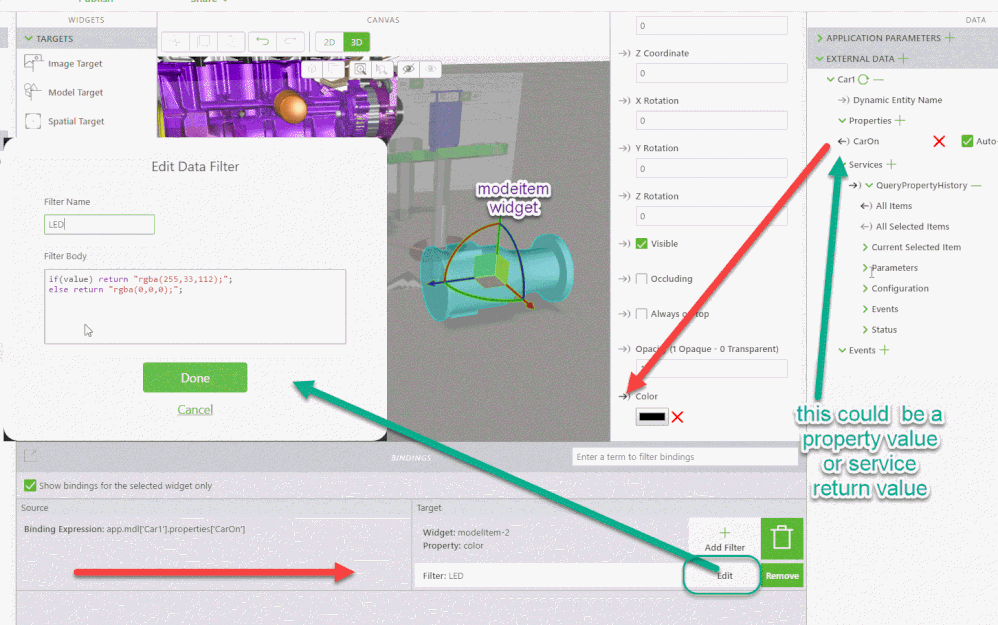
Task: Expand the Status node
Action: (865, 330)
